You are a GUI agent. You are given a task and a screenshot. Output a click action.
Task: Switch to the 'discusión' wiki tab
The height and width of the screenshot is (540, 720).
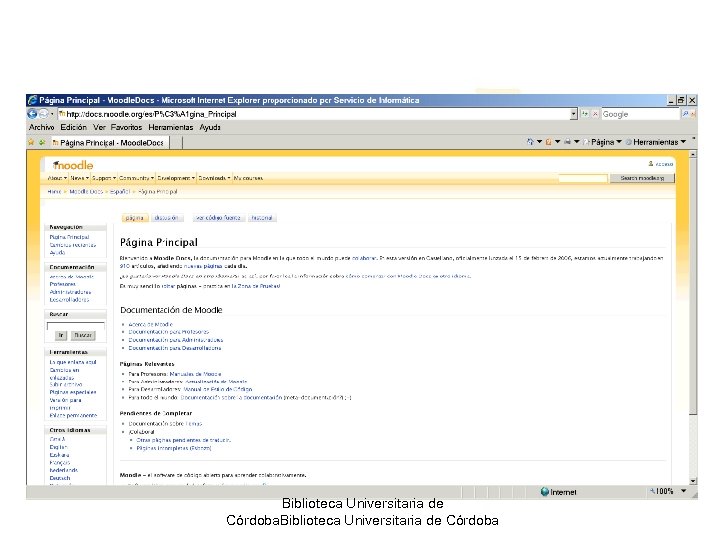166,218
